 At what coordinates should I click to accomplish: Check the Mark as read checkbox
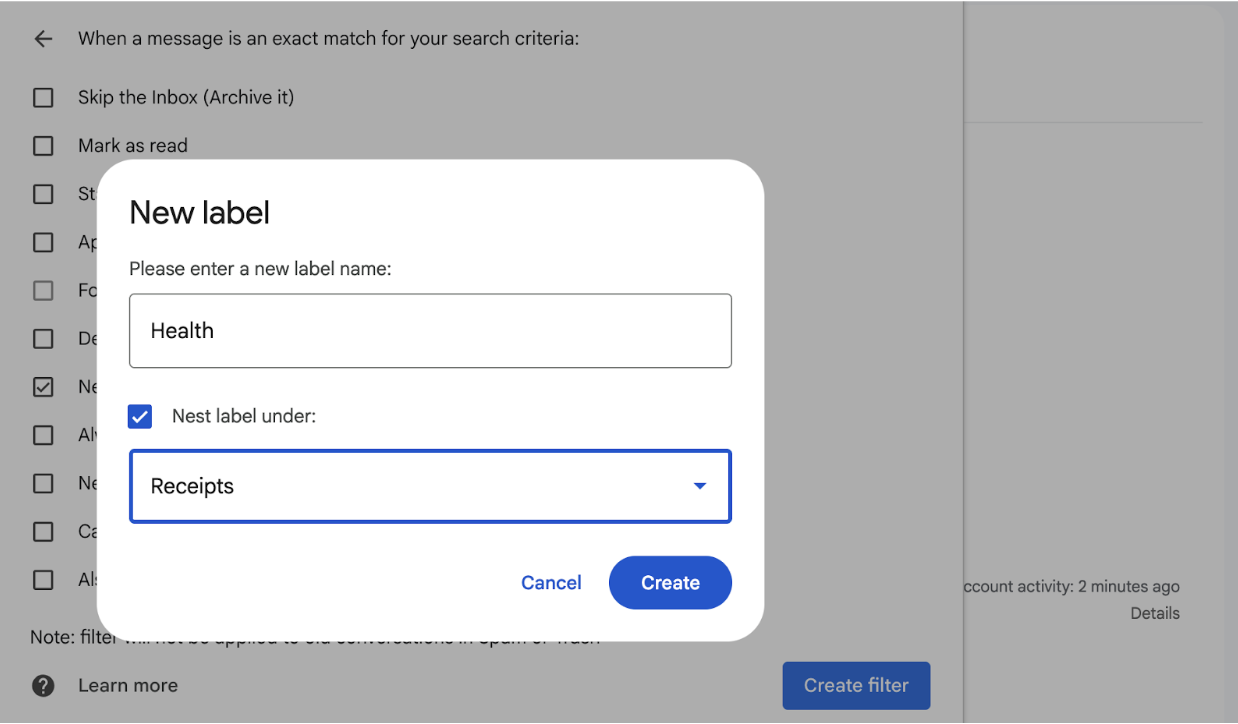[43, 146]
